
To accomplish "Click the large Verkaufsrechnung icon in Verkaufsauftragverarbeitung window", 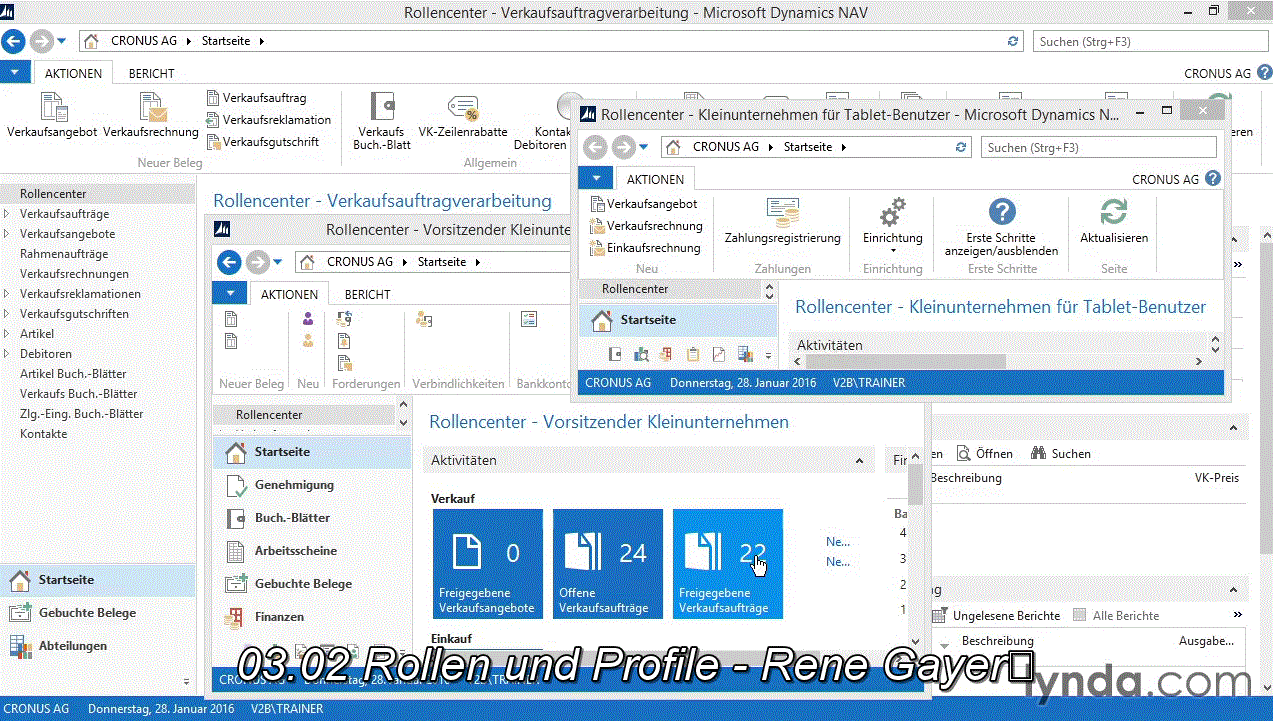I will (x=151, y=115).
